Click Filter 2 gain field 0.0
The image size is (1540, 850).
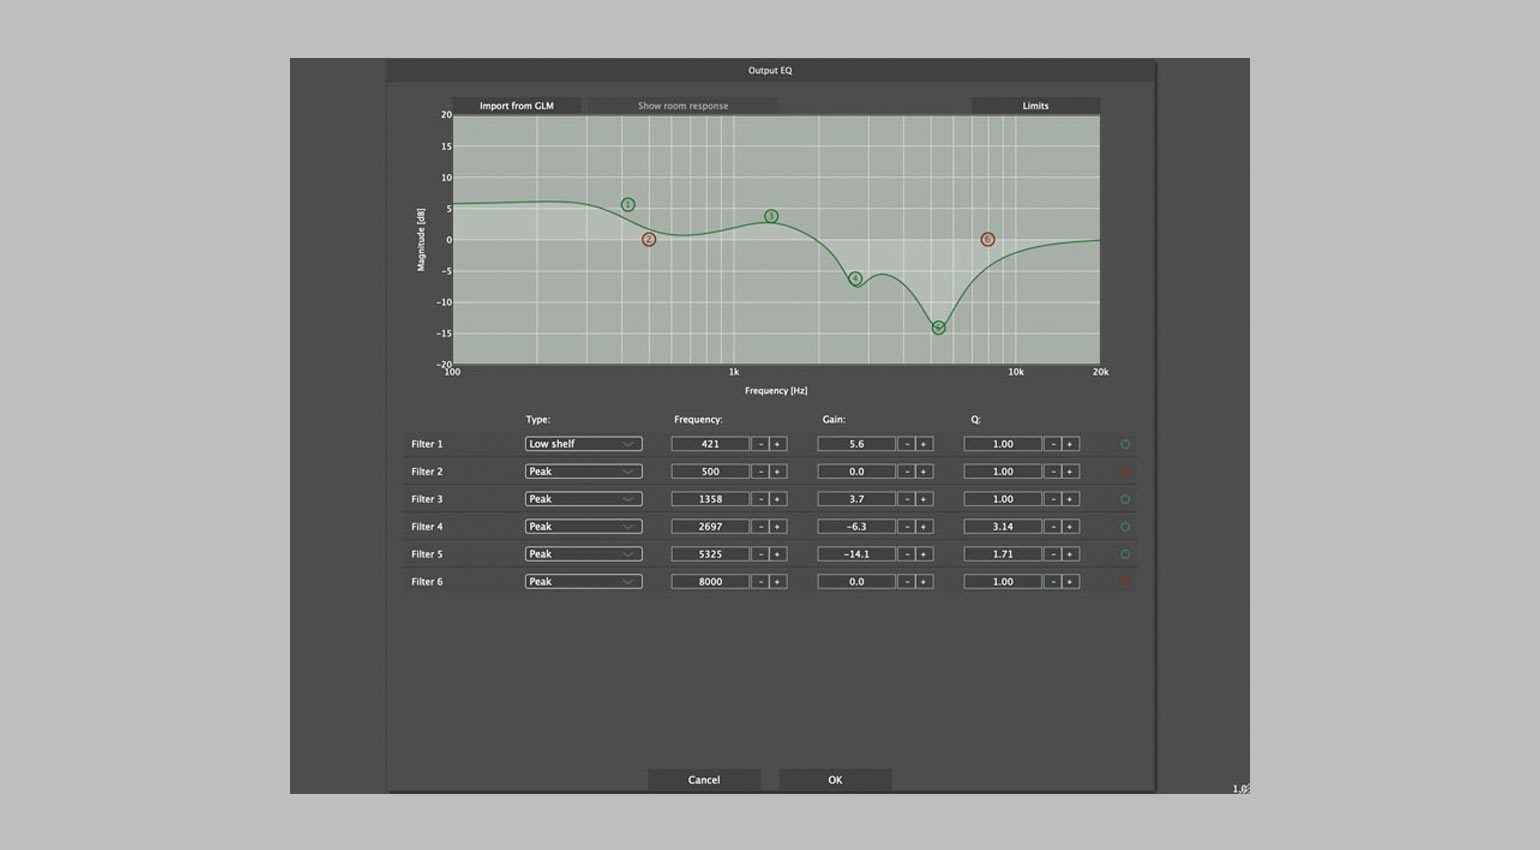(x=856, y=471)
